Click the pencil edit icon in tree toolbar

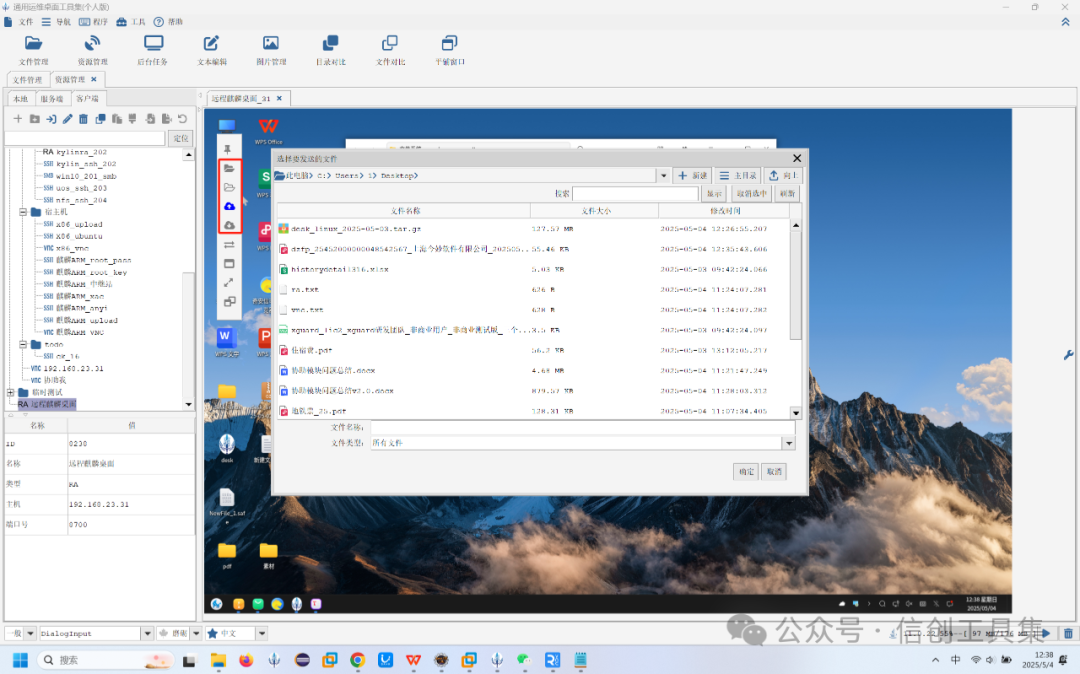coord(68,119)
